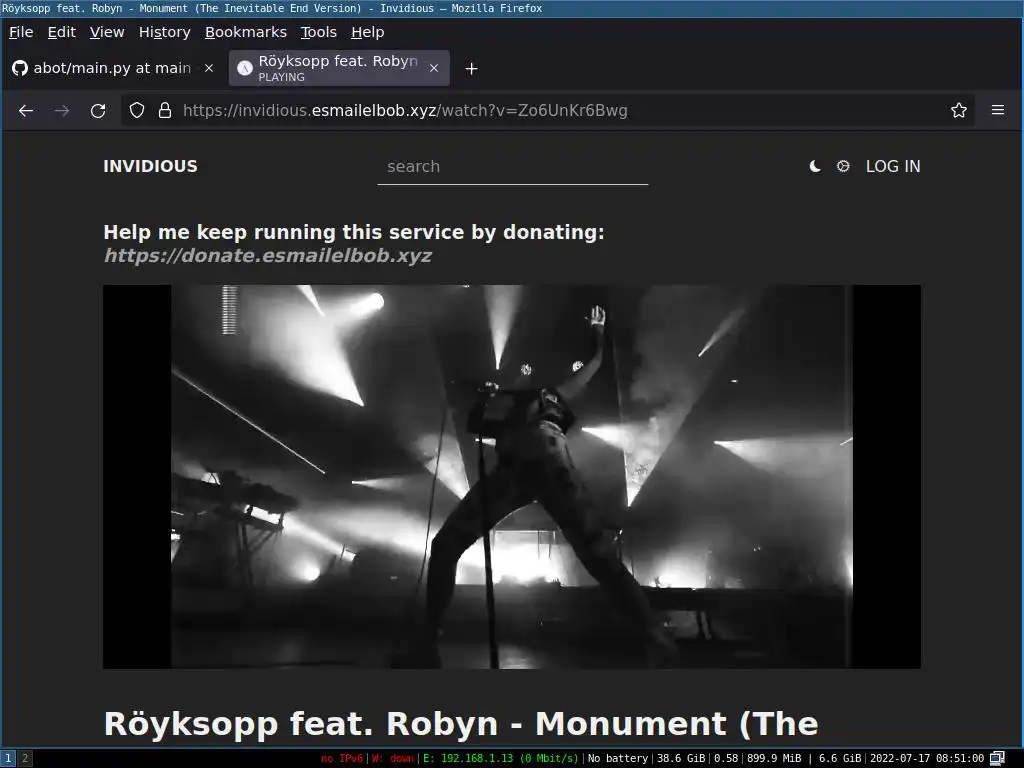Open the Edit menu
The height and width of the screenshot is (768, 1024).
pos(61,32)
